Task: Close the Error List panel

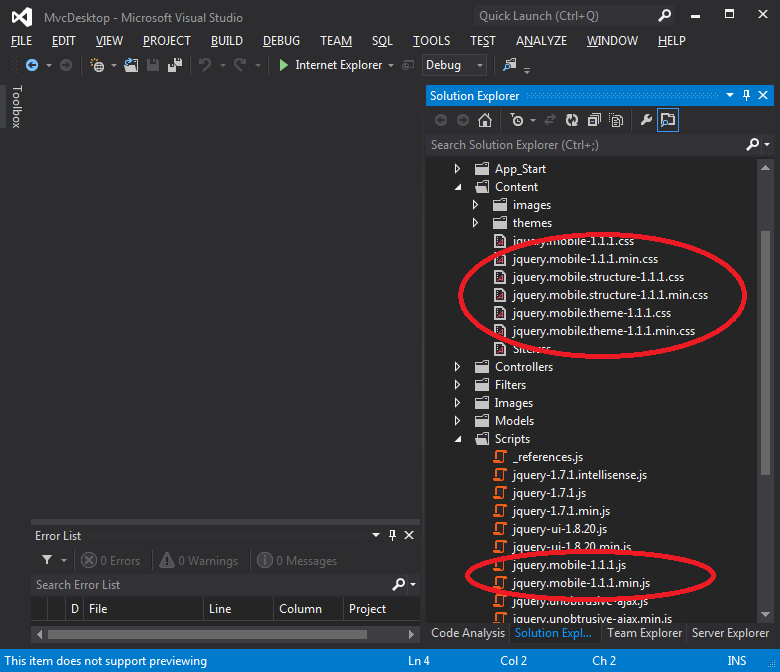Action: (x=409, y=535)
